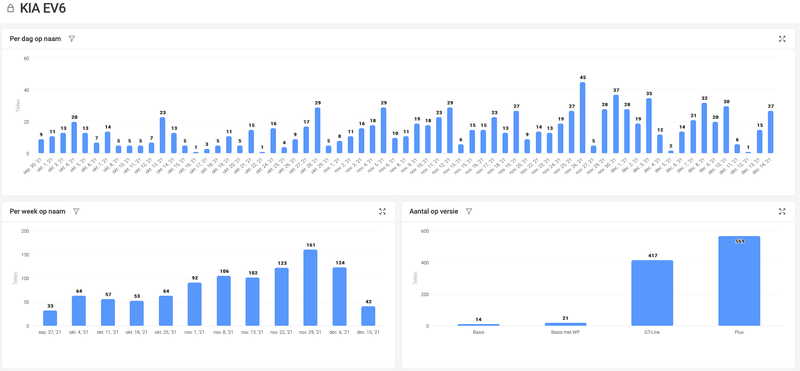Click the Basis met WP bar
This screenshot has height=371, width=800.
[565, 324]
